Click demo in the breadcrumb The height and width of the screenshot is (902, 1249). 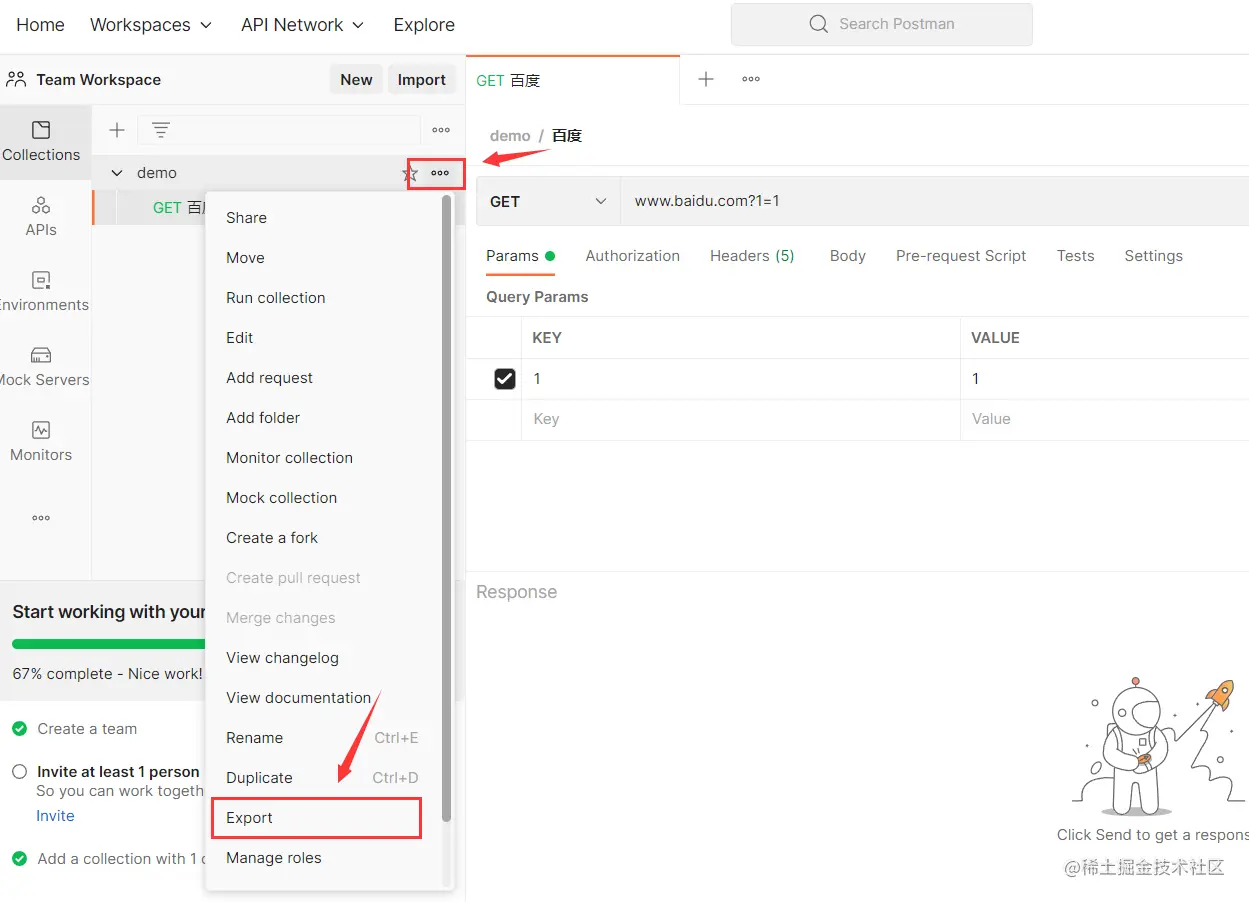pos(510,136)
